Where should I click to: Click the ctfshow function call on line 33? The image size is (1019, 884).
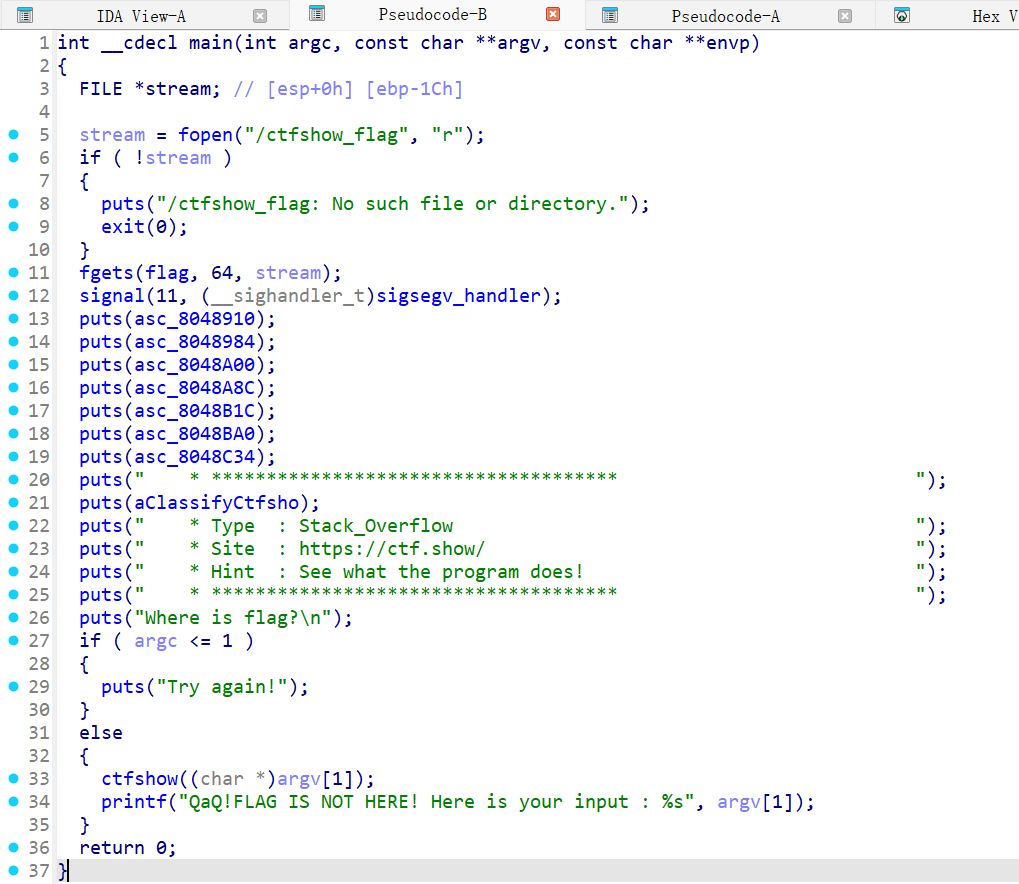point(139,779)
